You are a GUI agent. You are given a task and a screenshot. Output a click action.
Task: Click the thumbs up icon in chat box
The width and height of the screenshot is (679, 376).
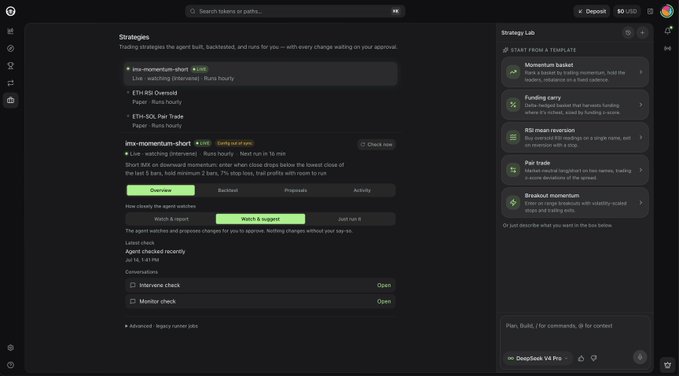[x=581, y=358]
